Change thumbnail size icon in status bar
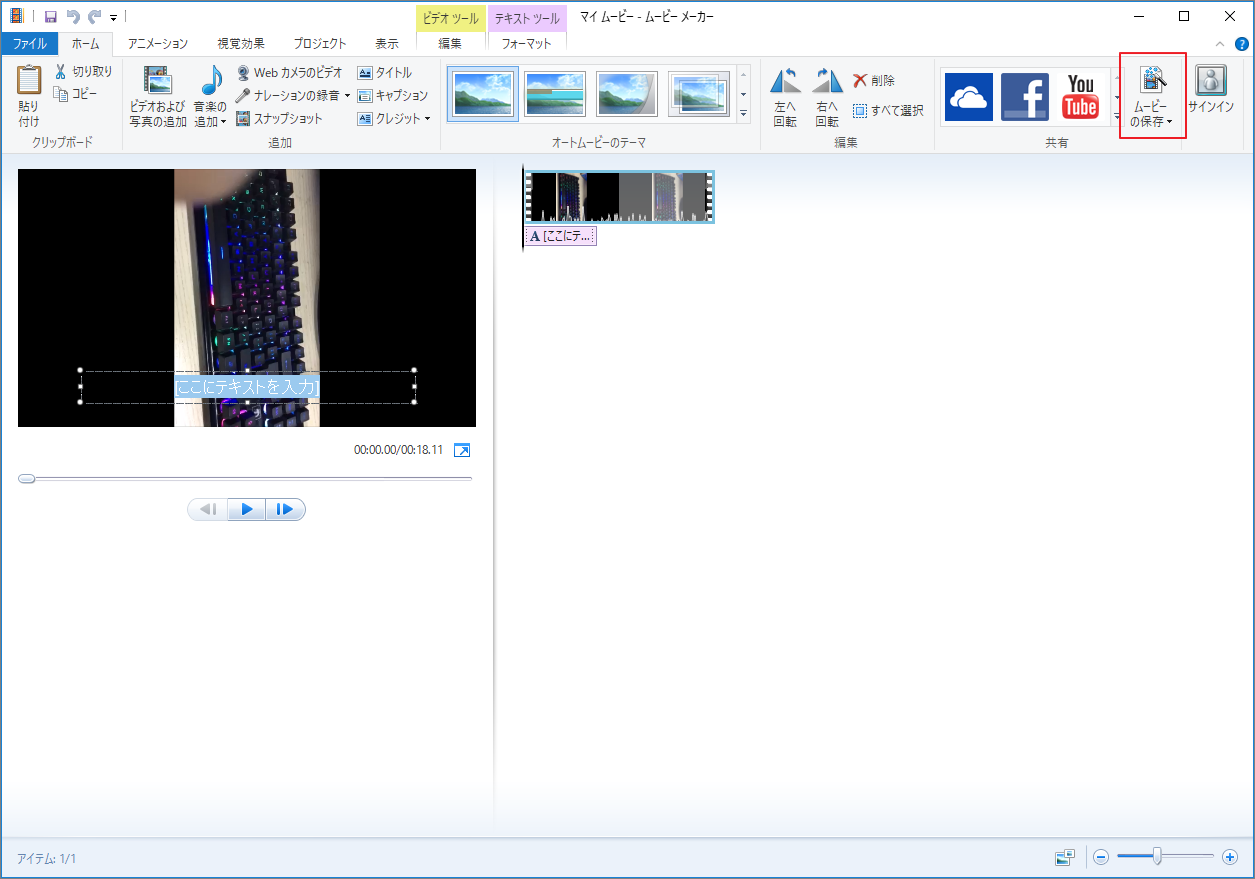Viewport: 1255px width, 879px height. (1064, 858)
